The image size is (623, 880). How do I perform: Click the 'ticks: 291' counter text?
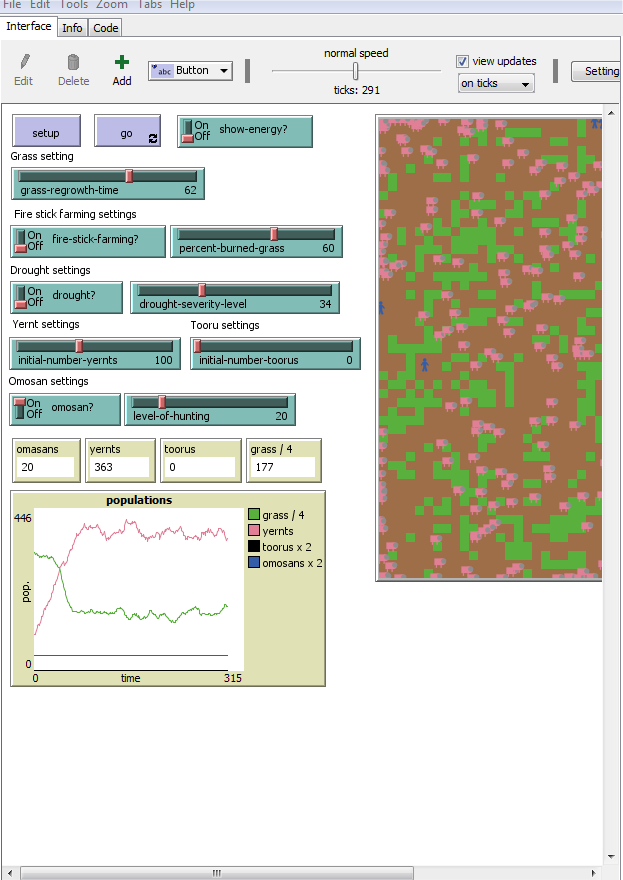coord(357,90)
